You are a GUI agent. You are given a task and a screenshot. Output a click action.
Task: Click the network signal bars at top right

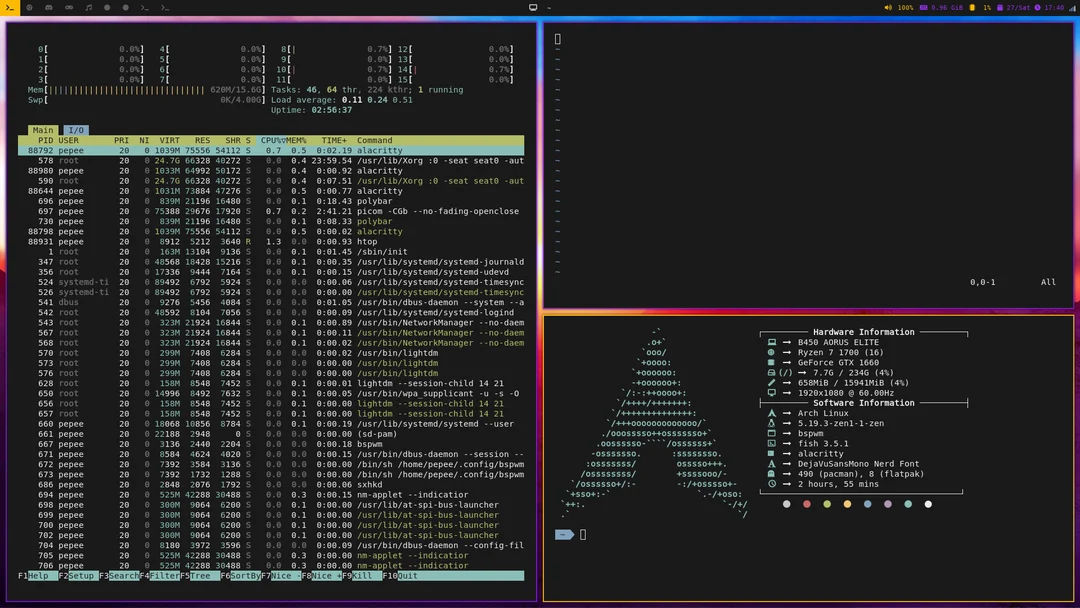(1072, 7)
